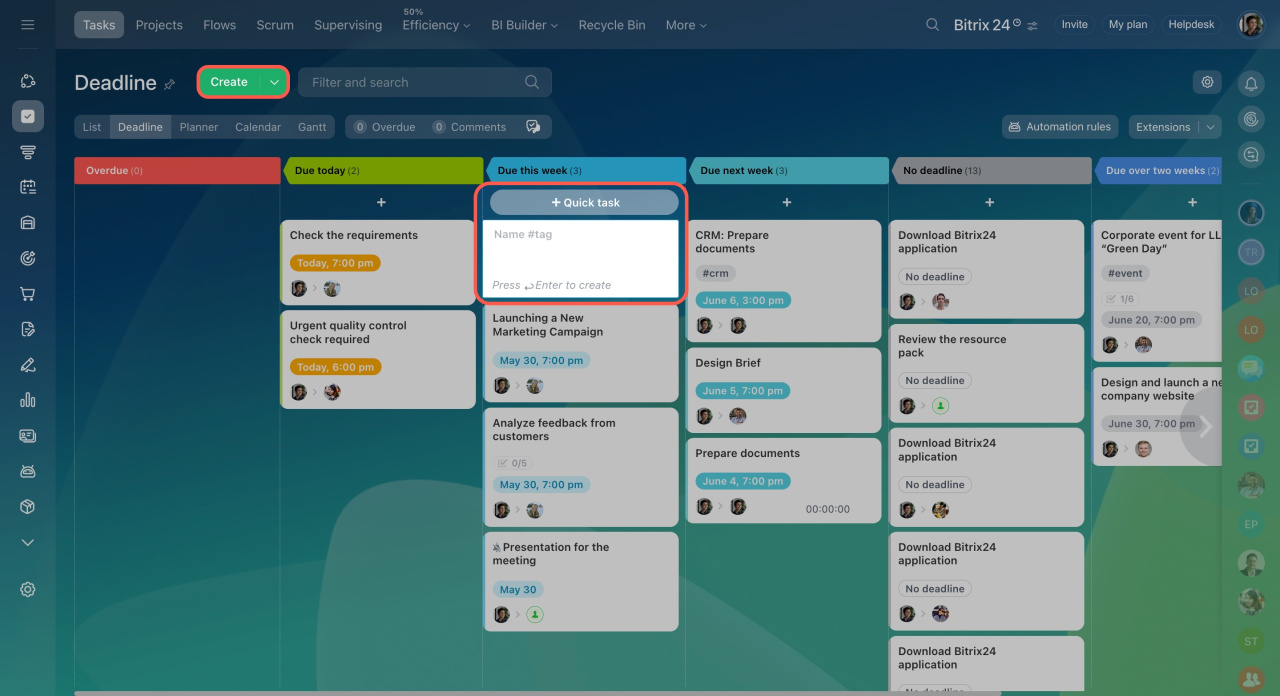This screenshot has height=696, width=1280.
Task: Switch to the Gantt view tab
Action: pyautogui.click(x=312, y=127)
